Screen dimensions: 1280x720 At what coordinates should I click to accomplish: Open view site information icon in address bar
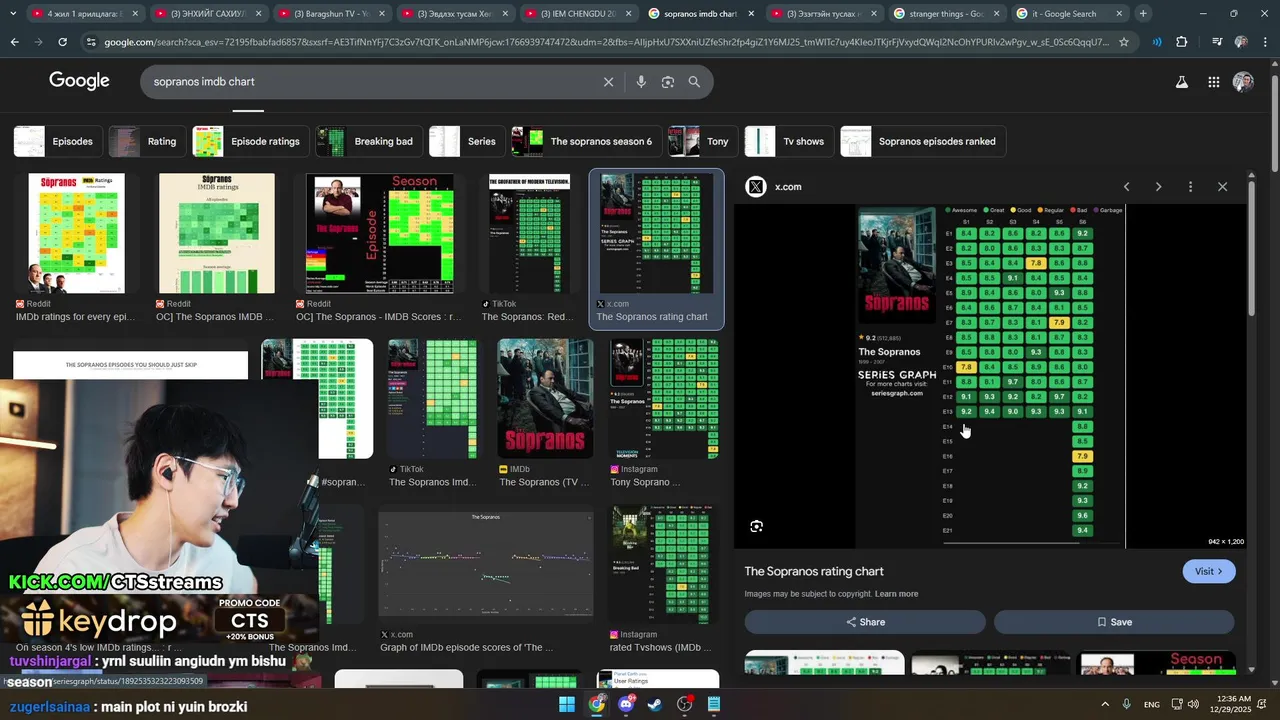click(x=91, y=42)
